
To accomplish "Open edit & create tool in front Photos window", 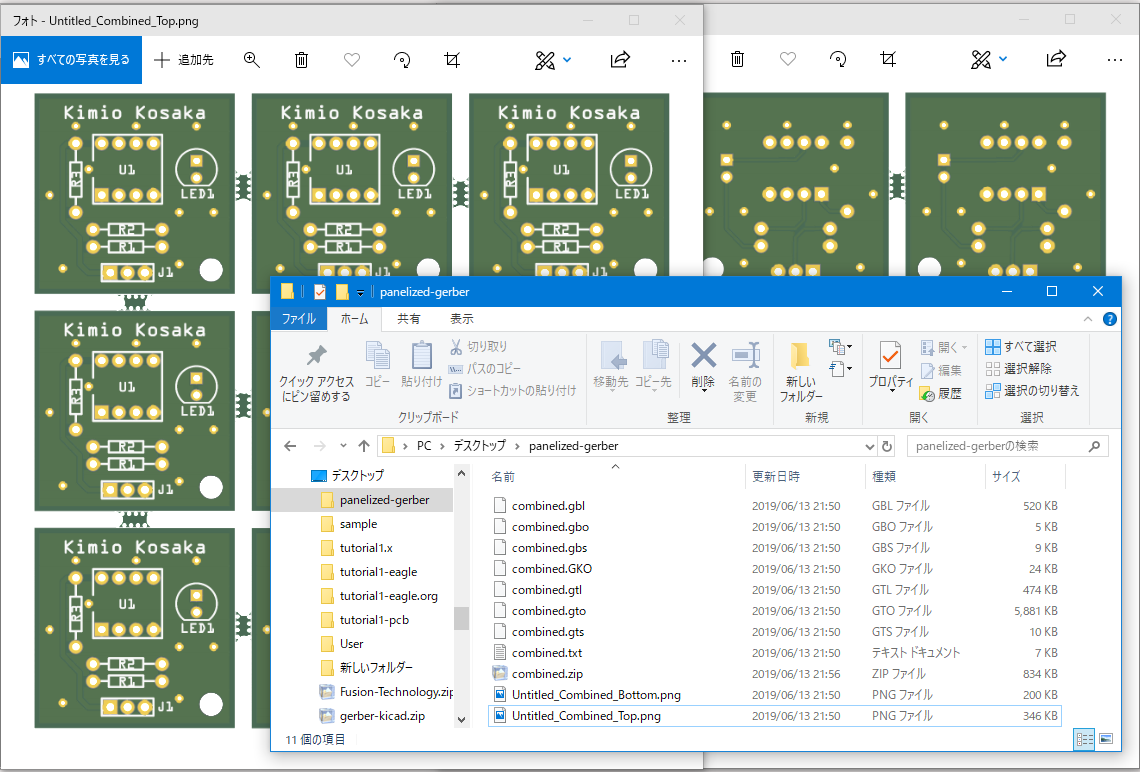I will [545, 60].
